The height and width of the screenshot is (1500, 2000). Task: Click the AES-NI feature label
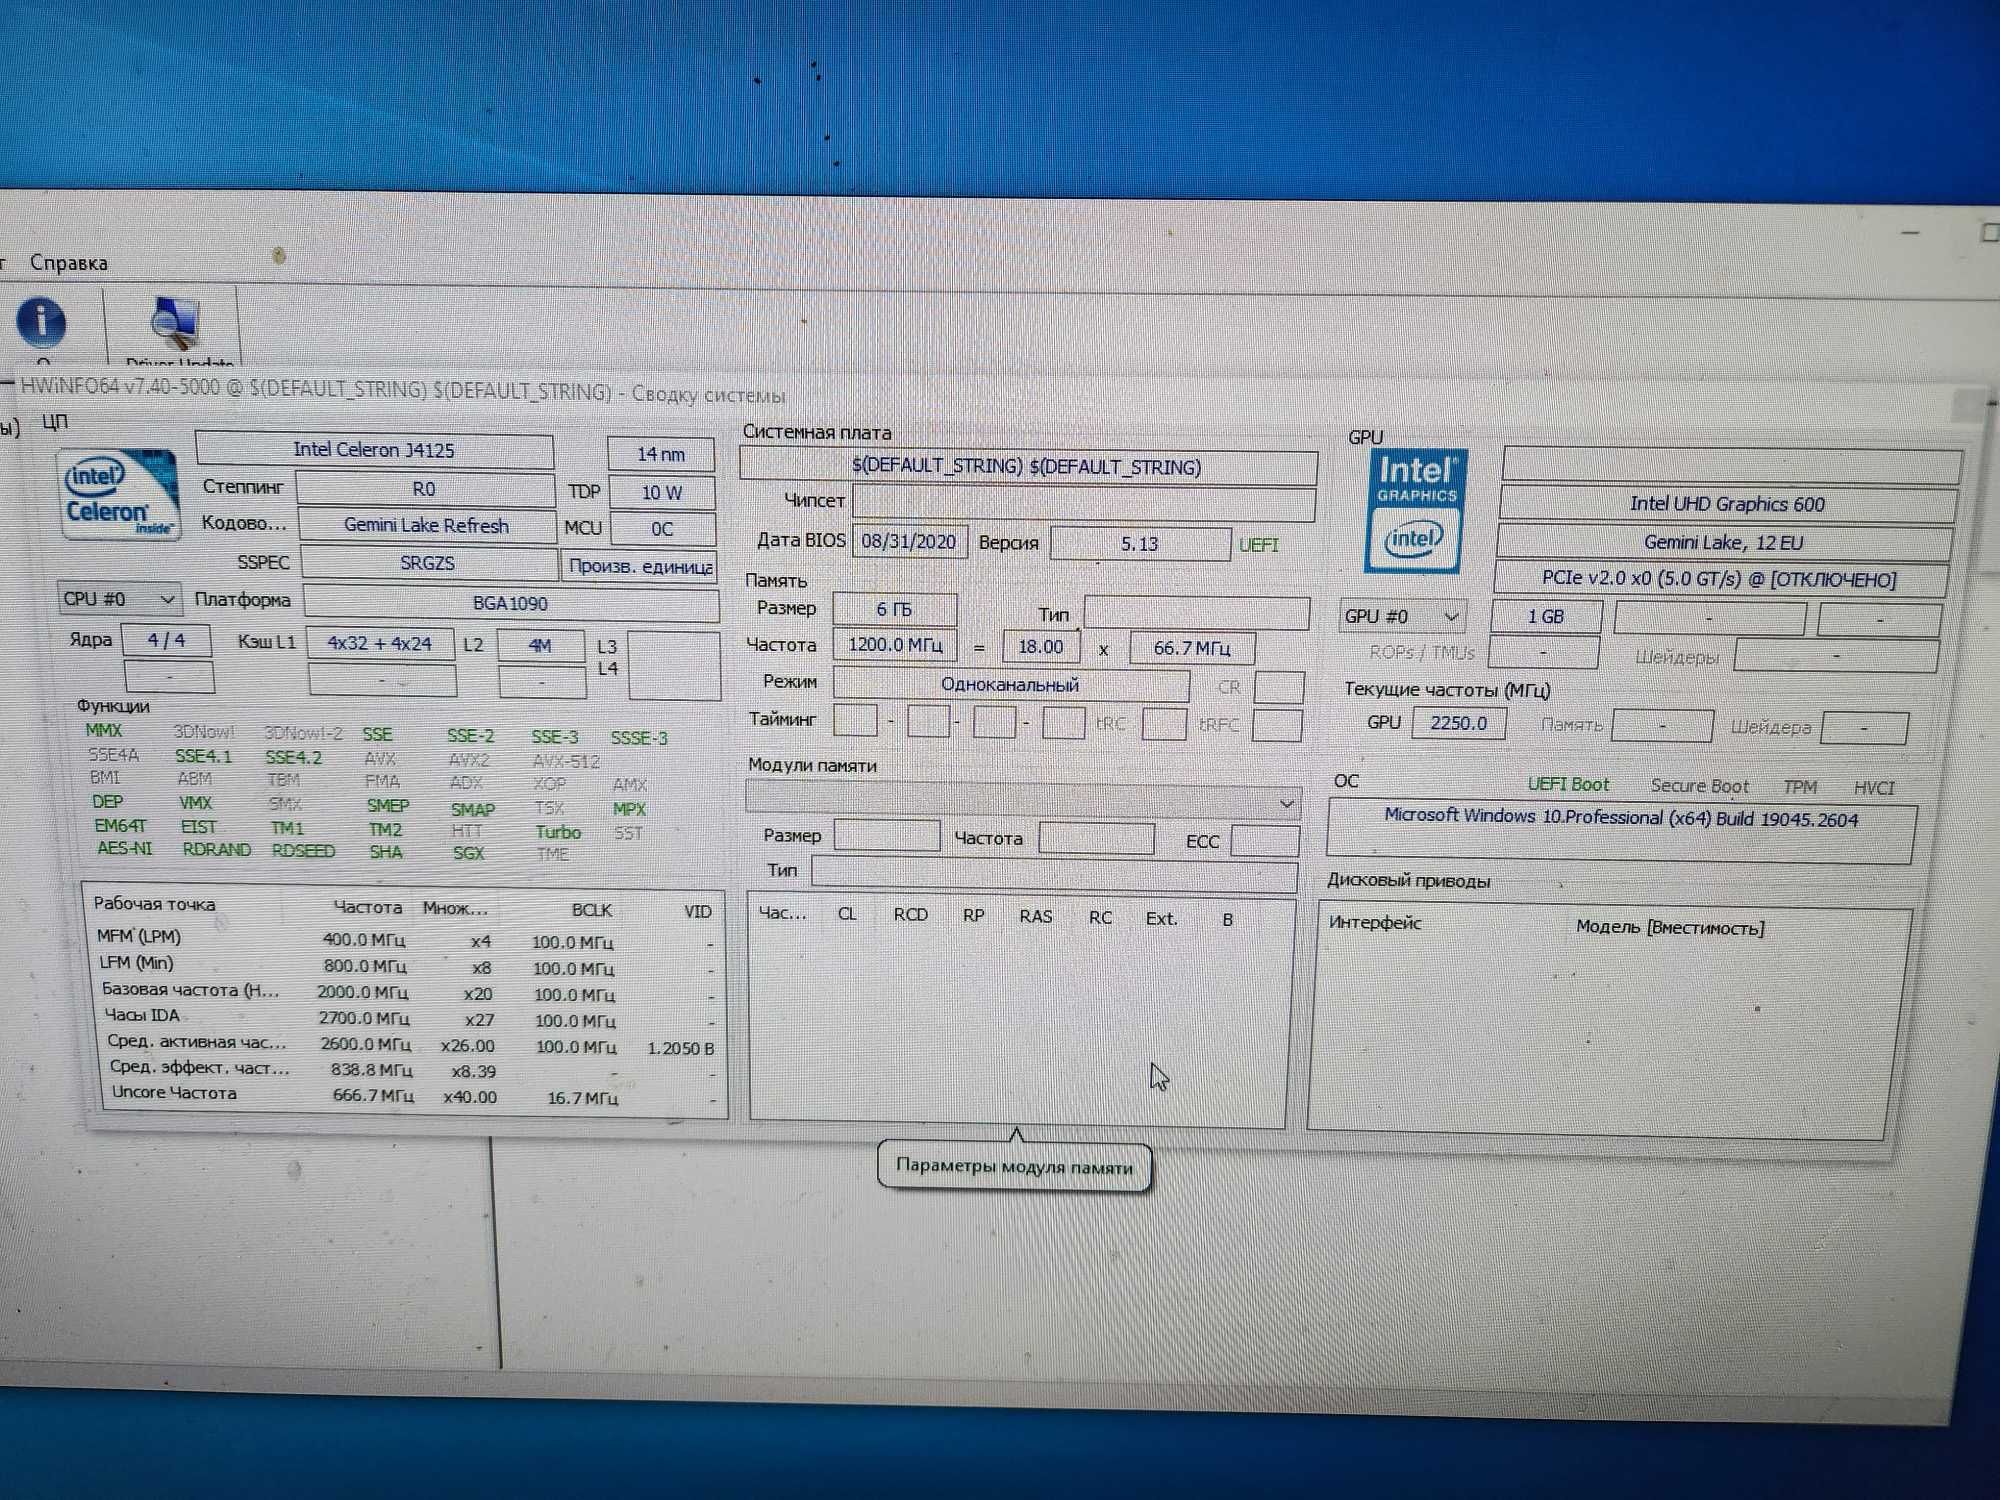(125, 848)
